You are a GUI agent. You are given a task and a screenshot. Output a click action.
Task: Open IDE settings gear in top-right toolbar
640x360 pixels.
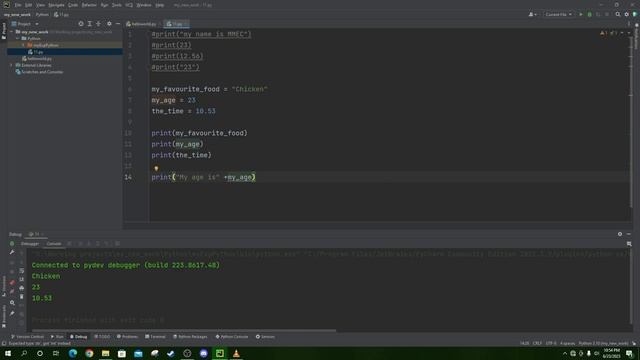627,14
